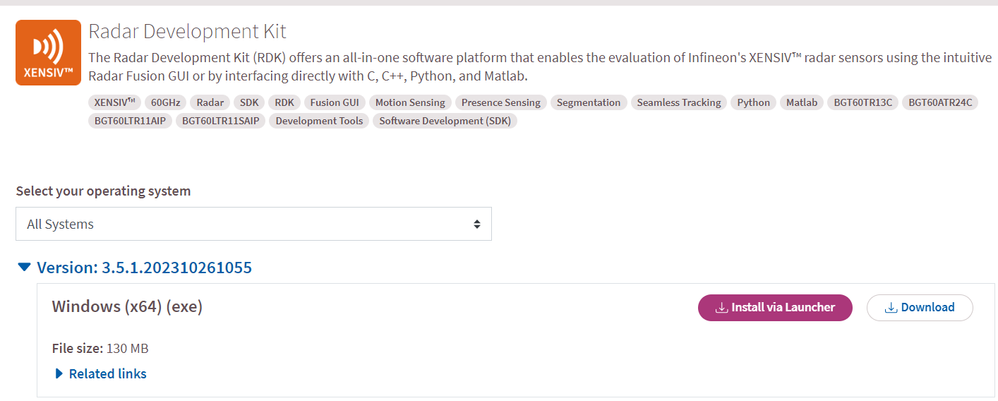998x401 pixels.
Task: Select the Fusion GUI tag
Action: pos(334,102)
